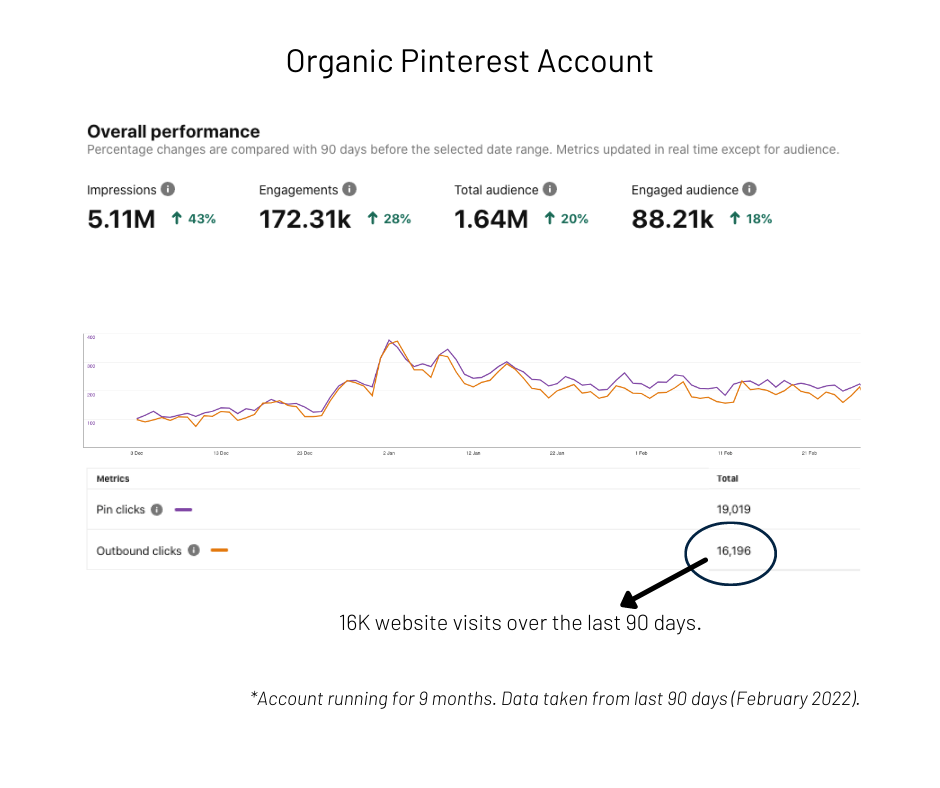Click the Pin clicks info icon
Viewport: 940px width, 788px height.
(x=156, y=510)
